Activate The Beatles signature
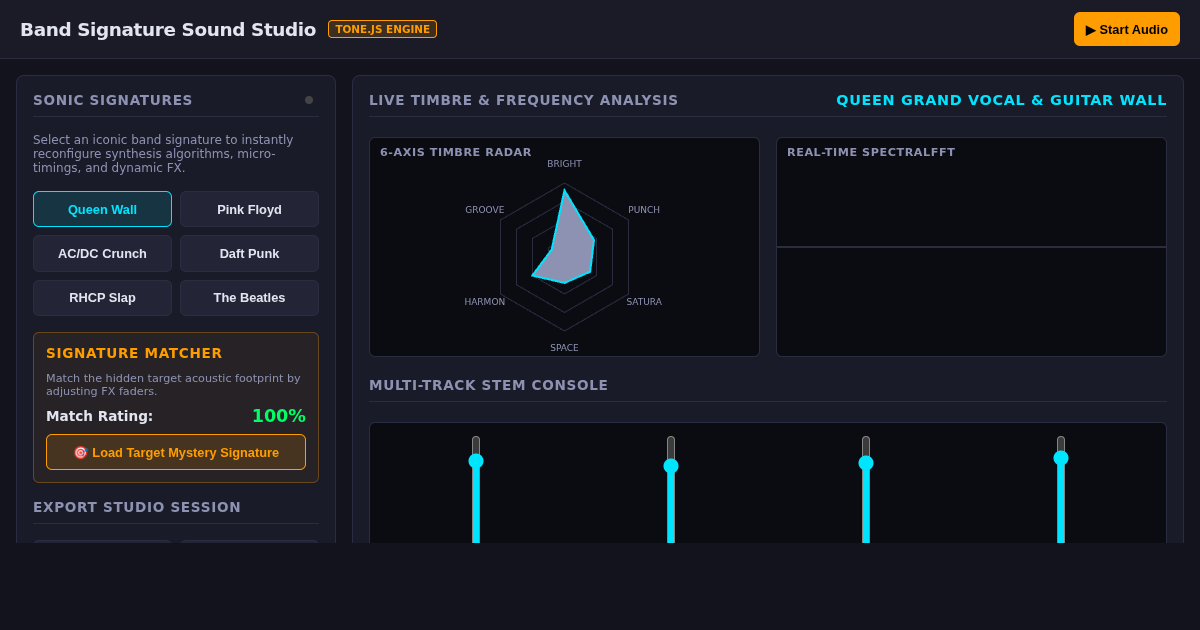Image resolution: width=1200 pixels, height=630 pixels. click(249, 297)
